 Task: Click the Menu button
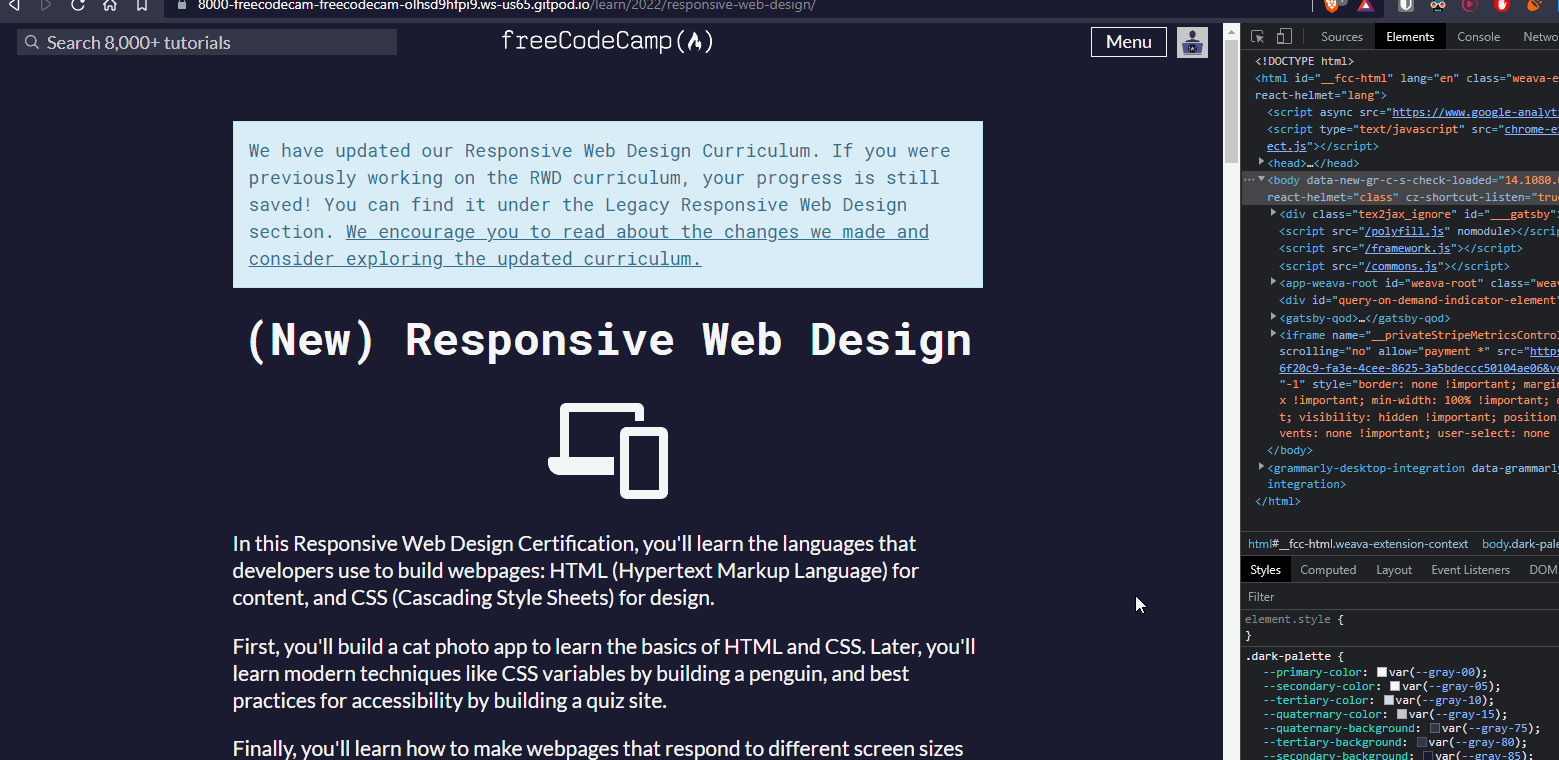[x=1128, y=42]
